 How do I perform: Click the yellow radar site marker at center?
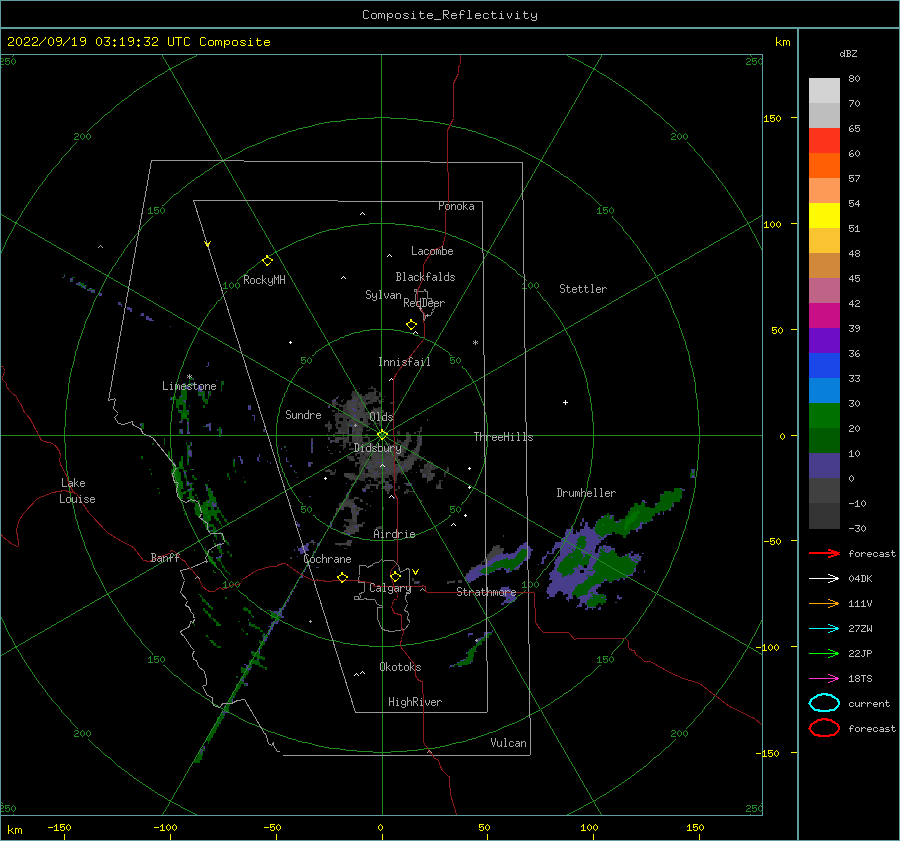tap(382, 435)
